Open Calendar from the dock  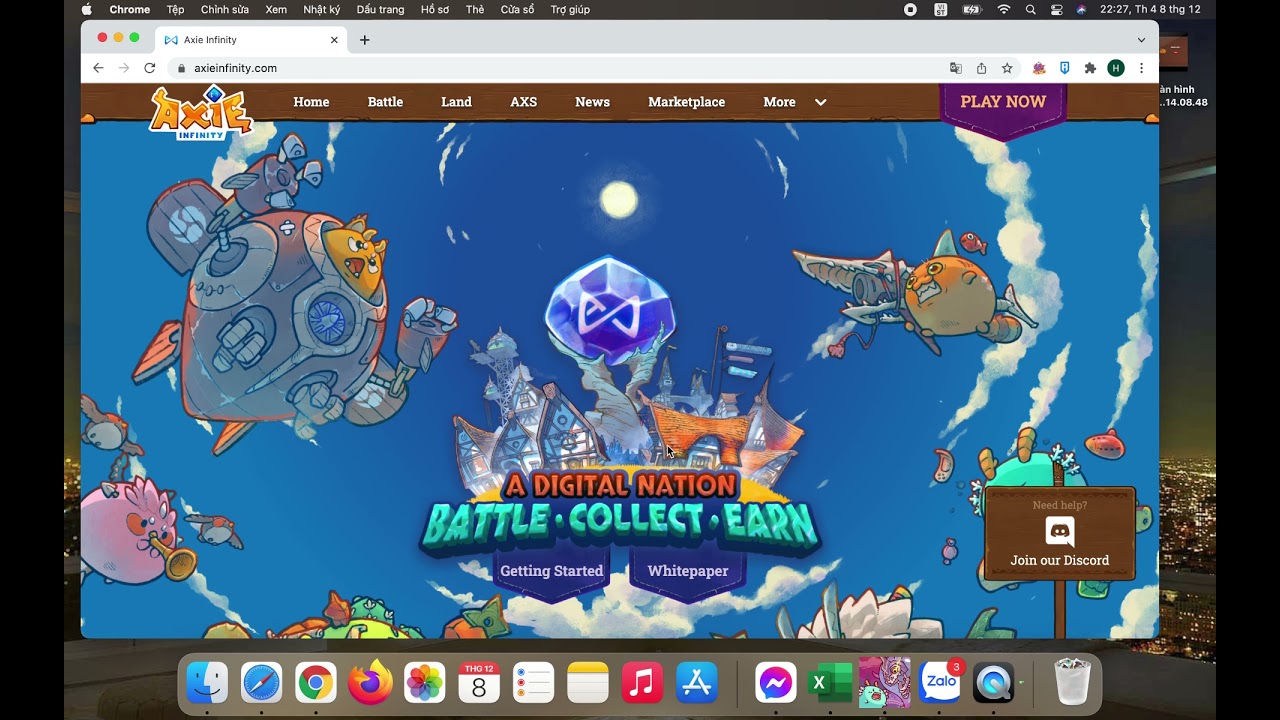click(x=479, y=683)
